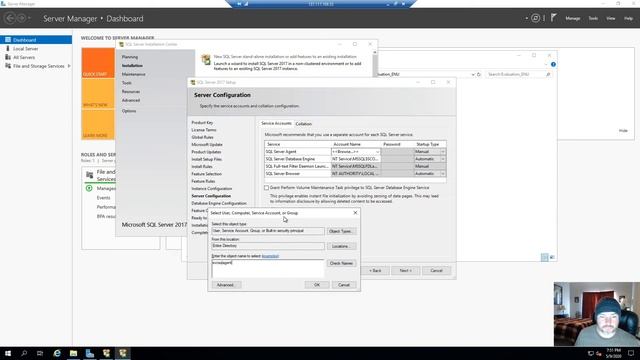Image resolution: width=640 pixels, height=360 pixels.
Task: Select Resources in SQL Server Installation Center
Action: coord(131,91)
